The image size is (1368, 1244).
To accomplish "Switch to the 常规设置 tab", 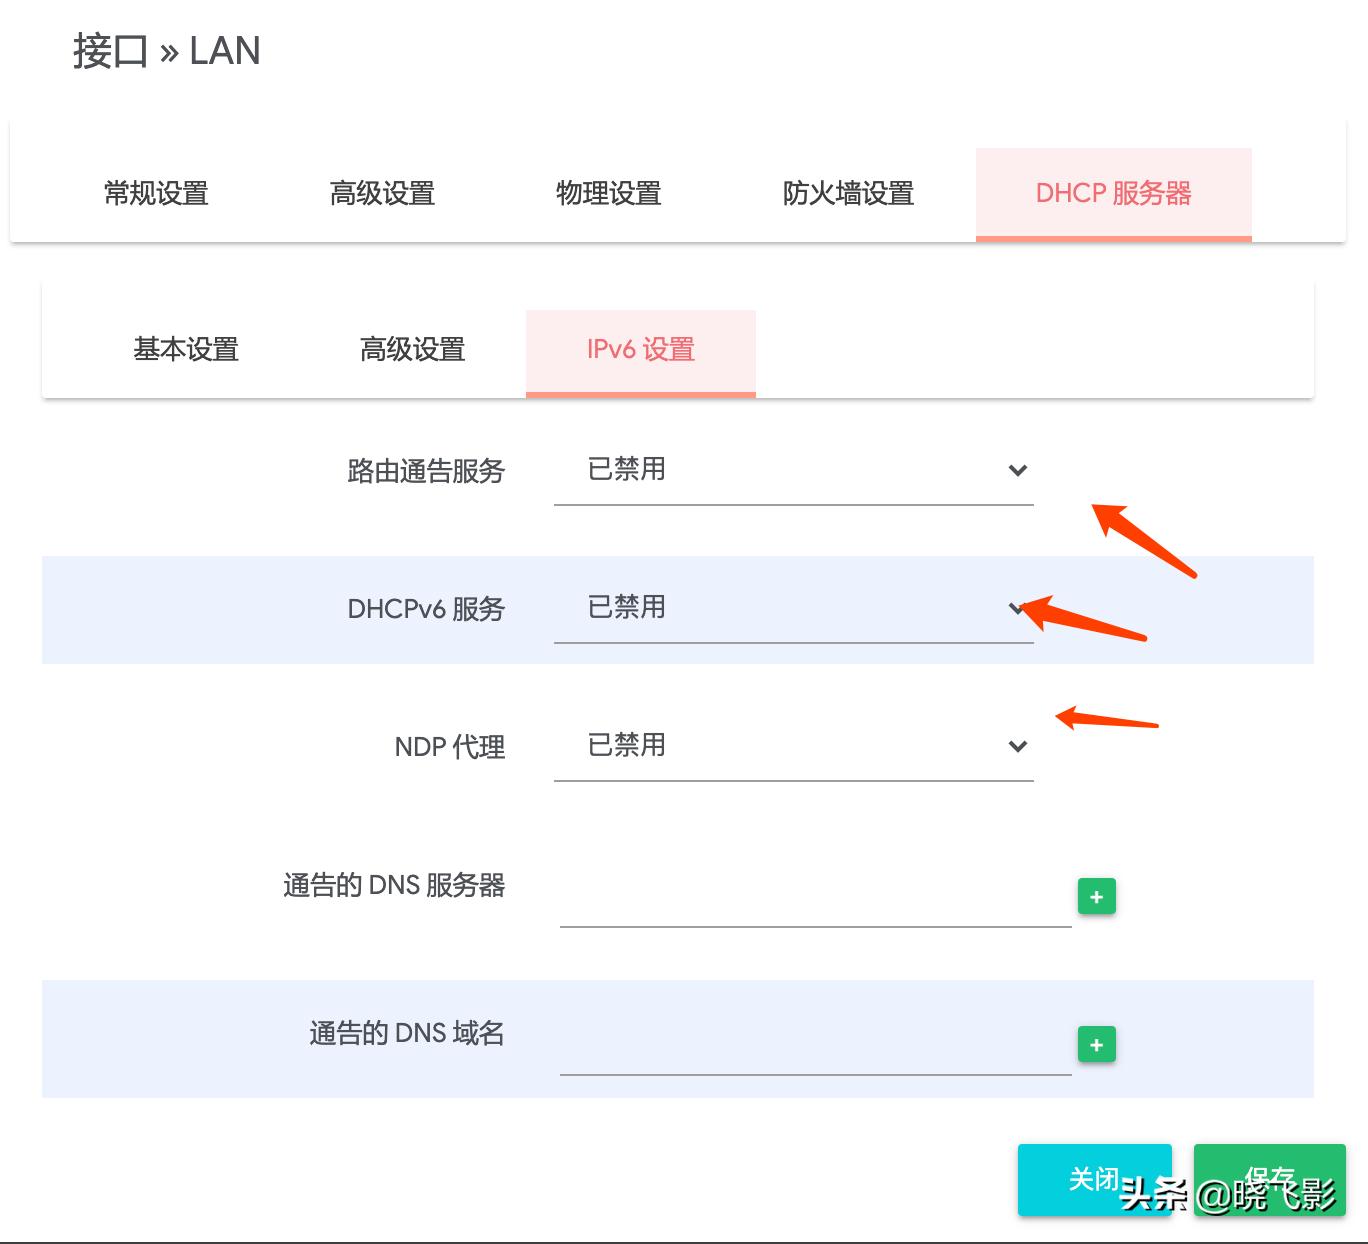I will coord(155,193).
